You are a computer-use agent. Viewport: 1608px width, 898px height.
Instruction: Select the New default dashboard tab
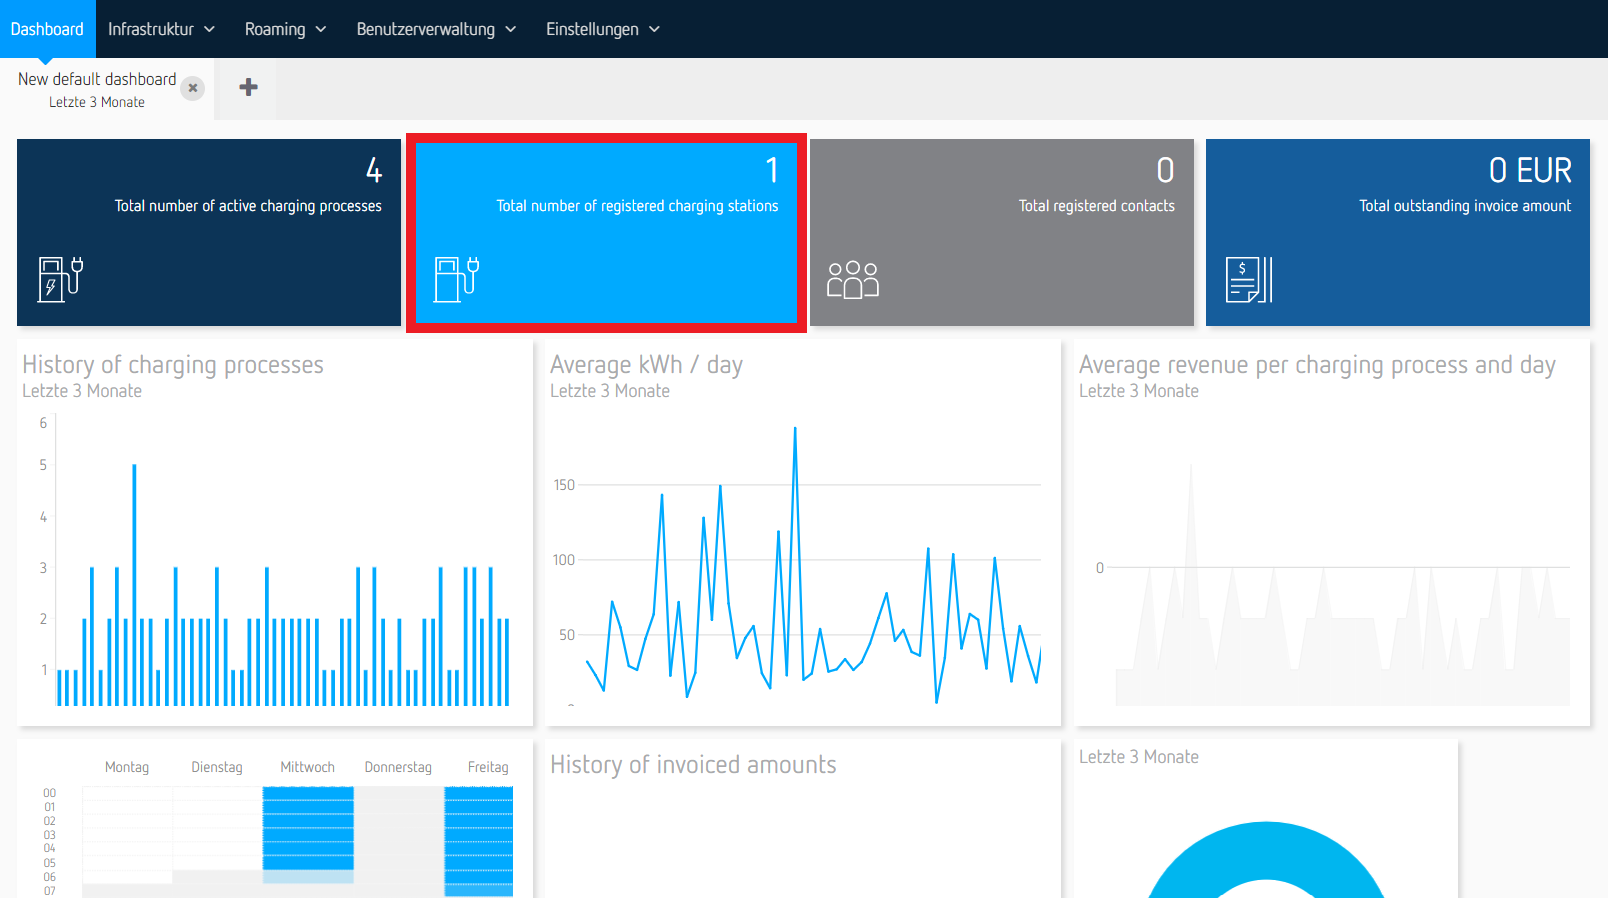[97, 88]
